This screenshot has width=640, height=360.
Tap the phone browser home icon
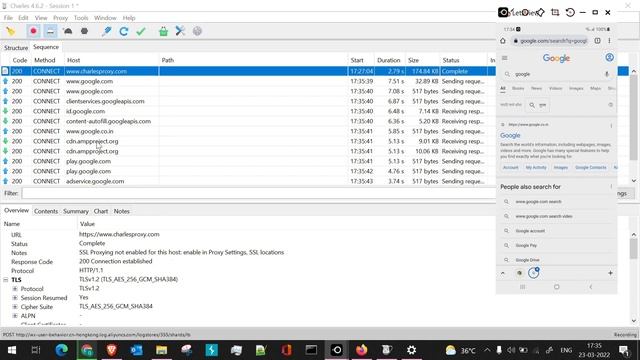click(x=503, y=41)
